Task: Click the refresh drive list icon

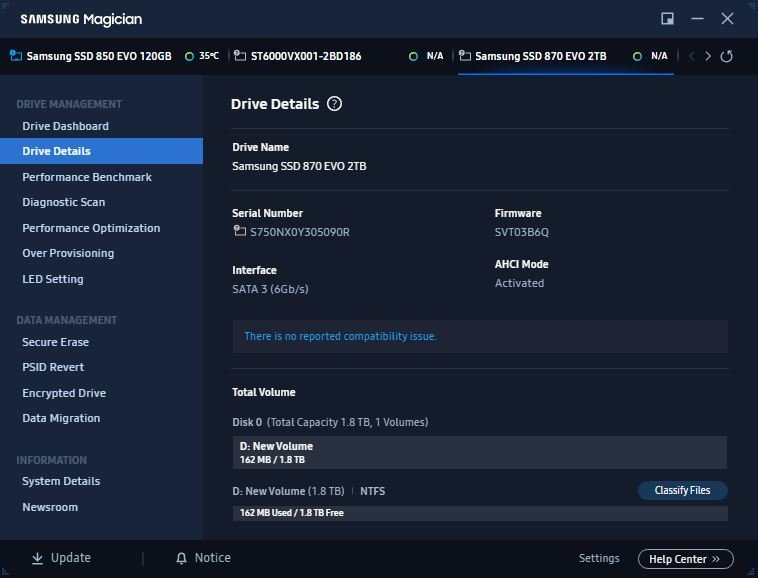Action: tap(726, 56)
